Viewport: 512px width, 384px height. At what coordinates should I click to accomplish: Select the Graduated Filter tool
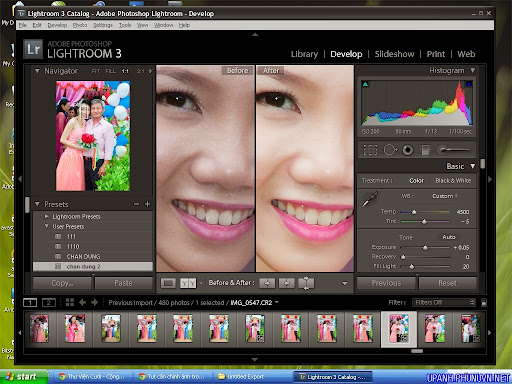coord(425,150)
